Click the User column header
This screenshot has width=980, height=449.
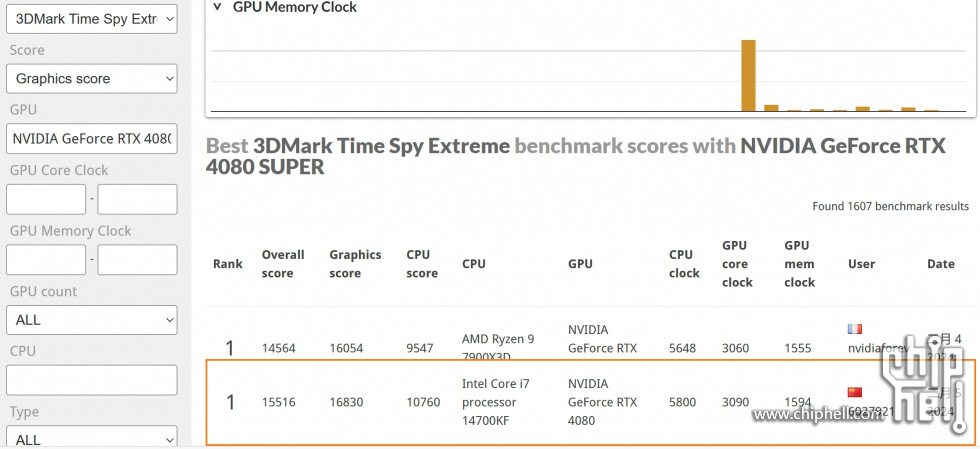click(x=861, y=264)
